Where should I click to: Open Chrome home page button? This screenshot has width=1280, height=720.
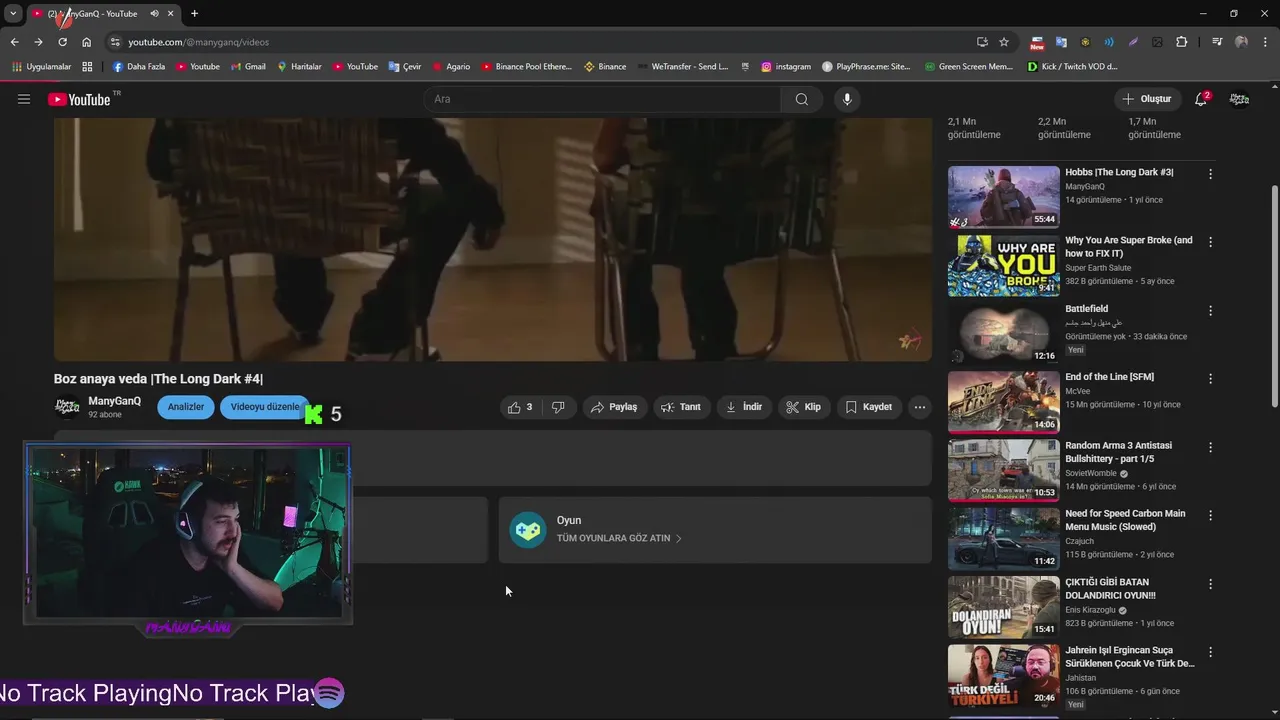(86, 42)
